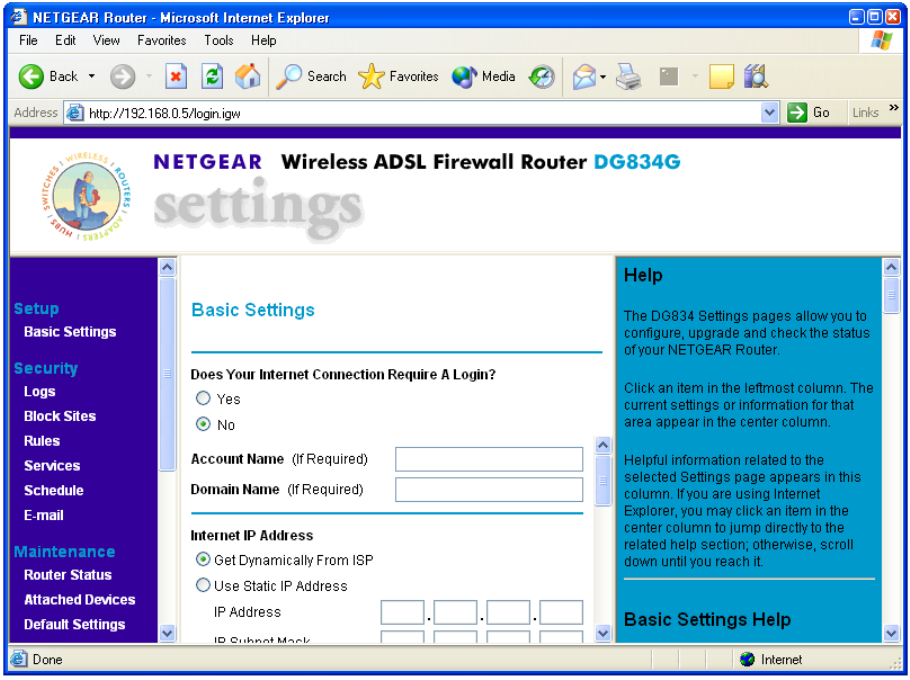Open the Schedule link
Viewport: 910px width, 680px height.
(x=54, y=490)
